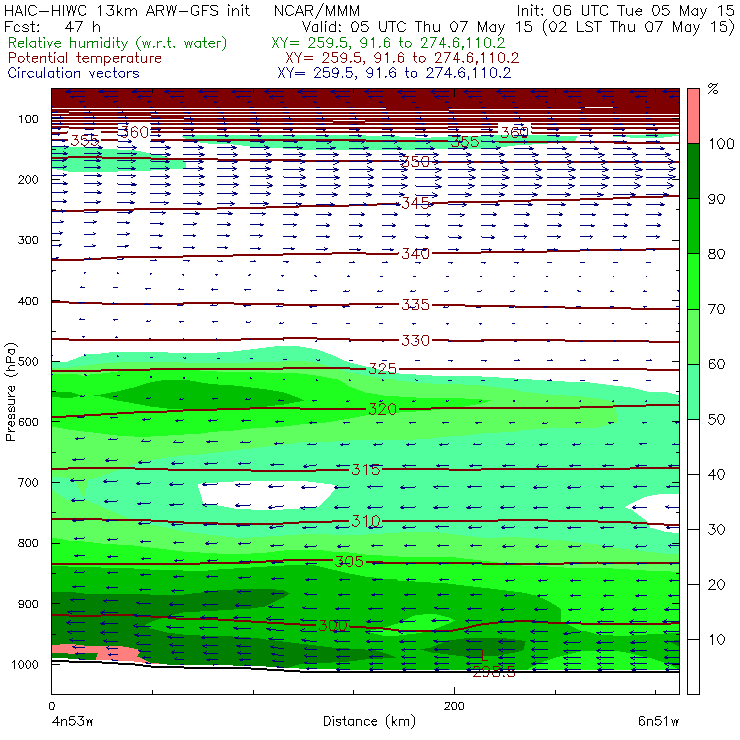Click the color bar segment between 50 and 60
This screenshot has height=740, width=740.
tap(693, 391)
